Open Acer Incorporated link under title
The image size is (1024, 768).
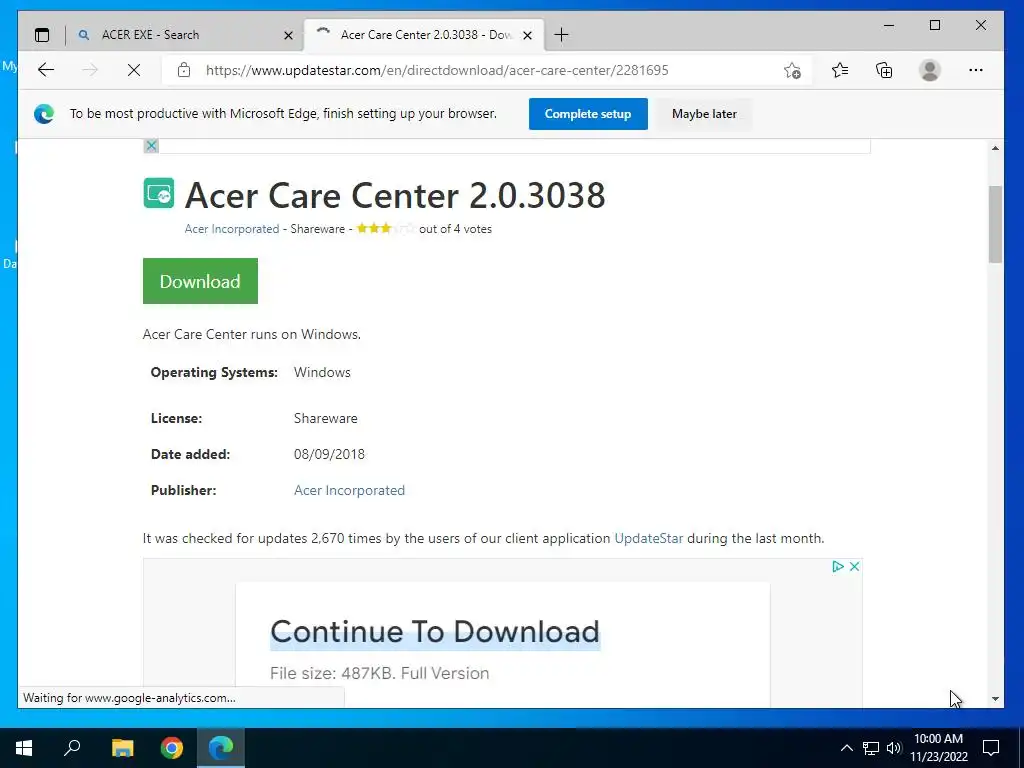point(232,229)
